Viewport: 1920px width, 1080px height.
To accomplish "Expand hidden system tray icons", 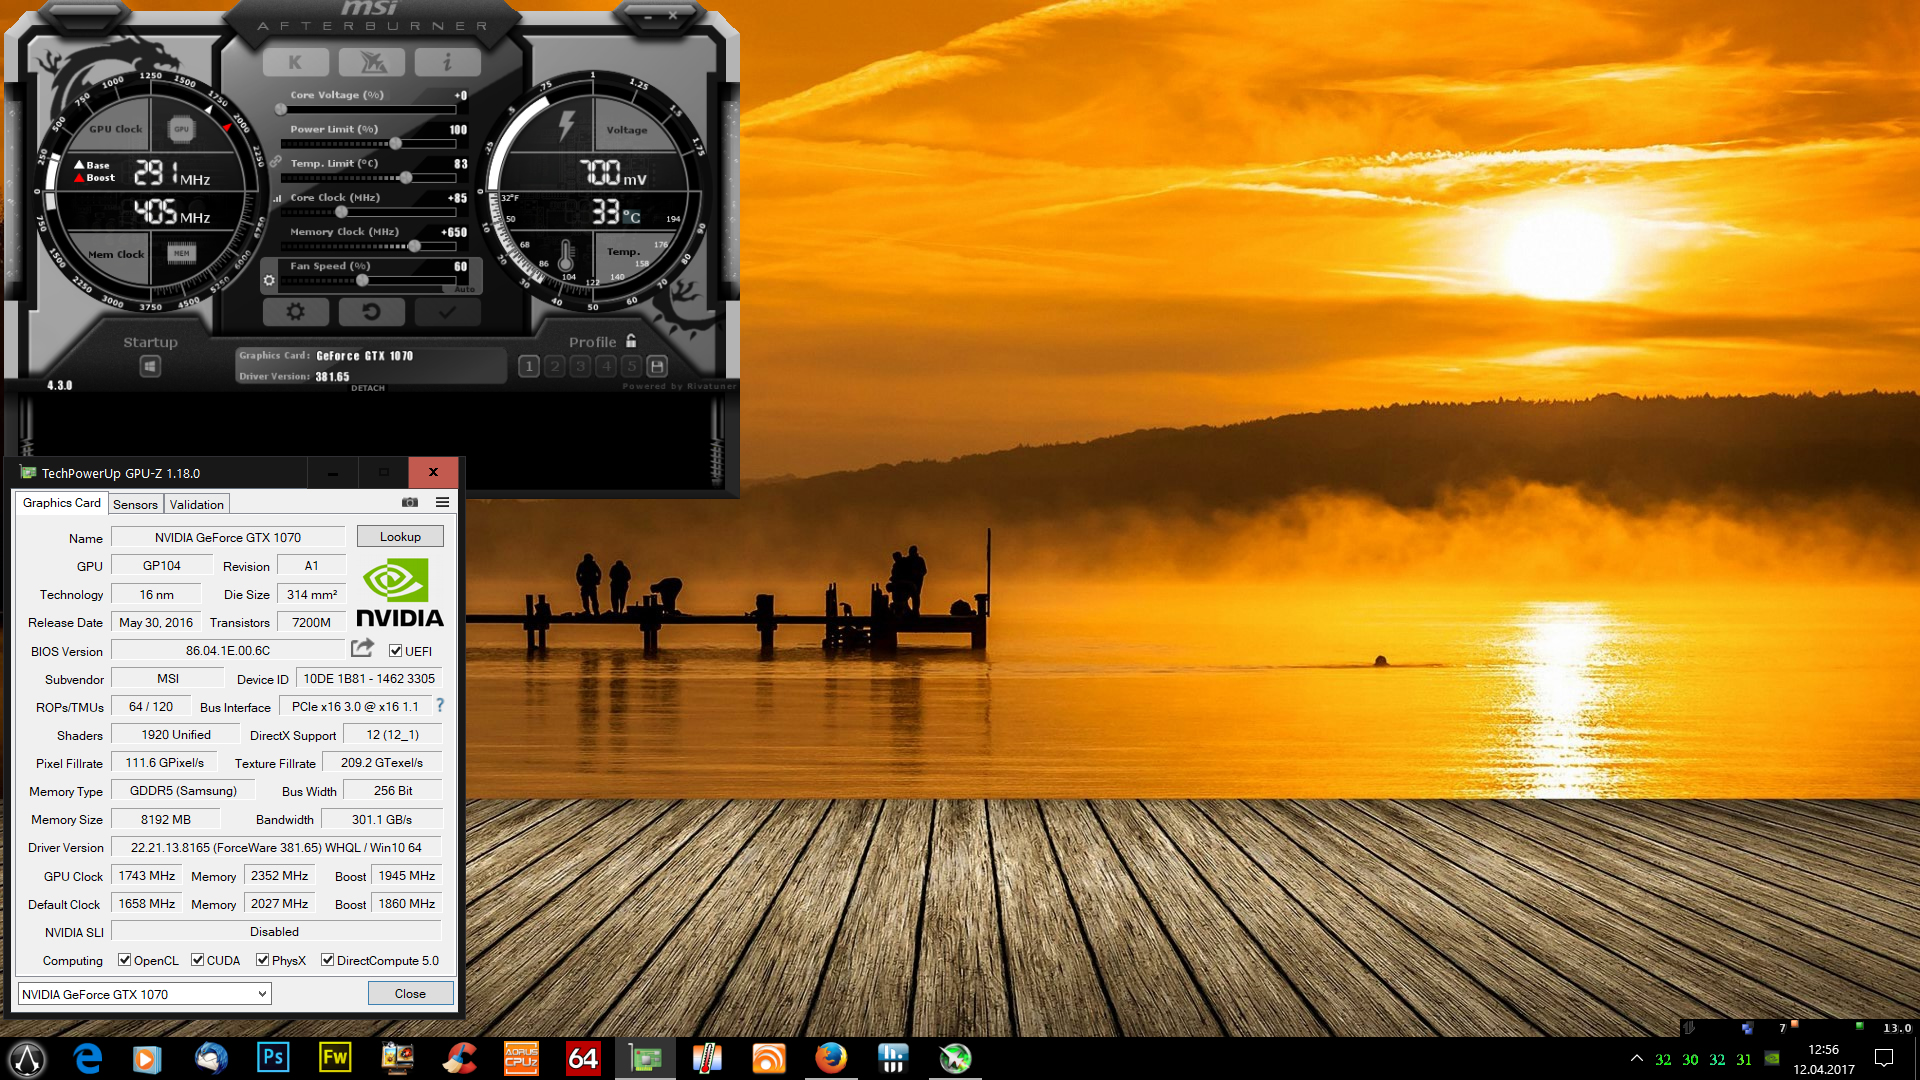I will 1636,1058.
